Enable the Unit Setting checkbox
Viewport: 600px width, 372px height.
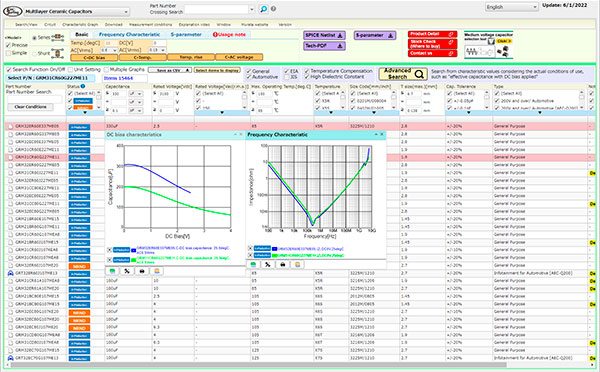tap(70, 70)
